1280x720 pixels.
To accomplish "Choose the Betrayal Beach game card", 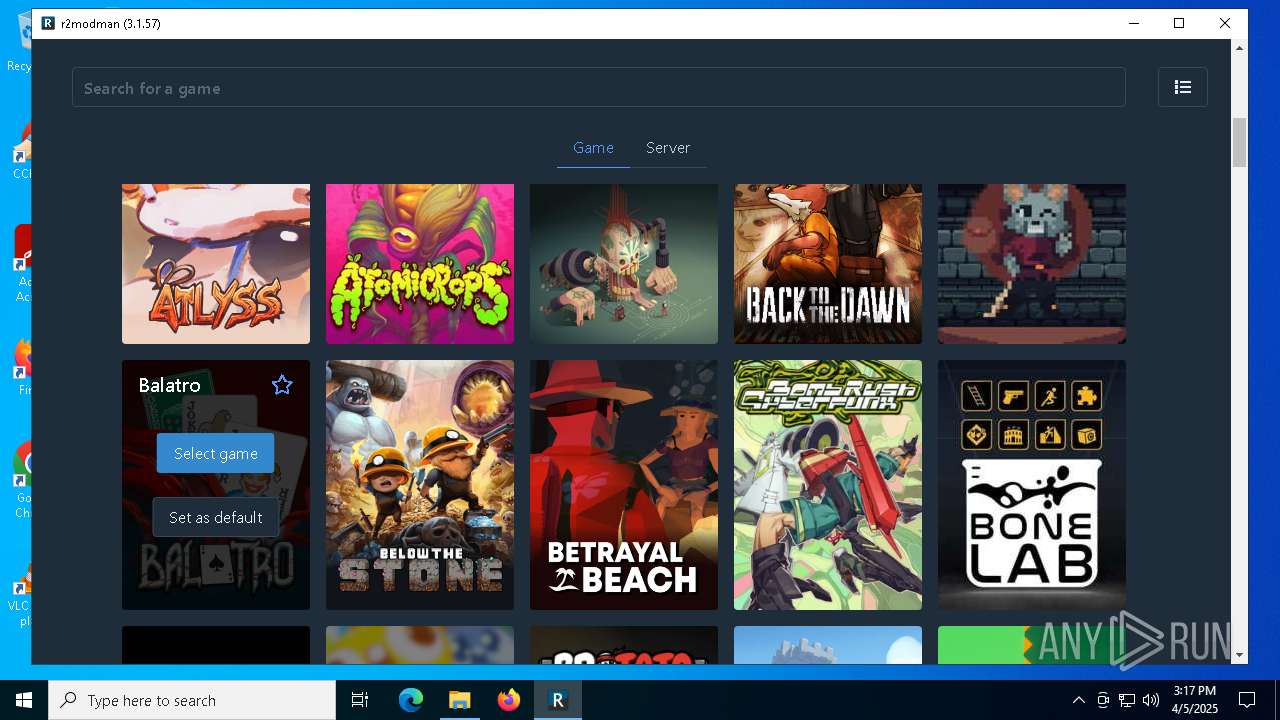I will tap(624, 485).
